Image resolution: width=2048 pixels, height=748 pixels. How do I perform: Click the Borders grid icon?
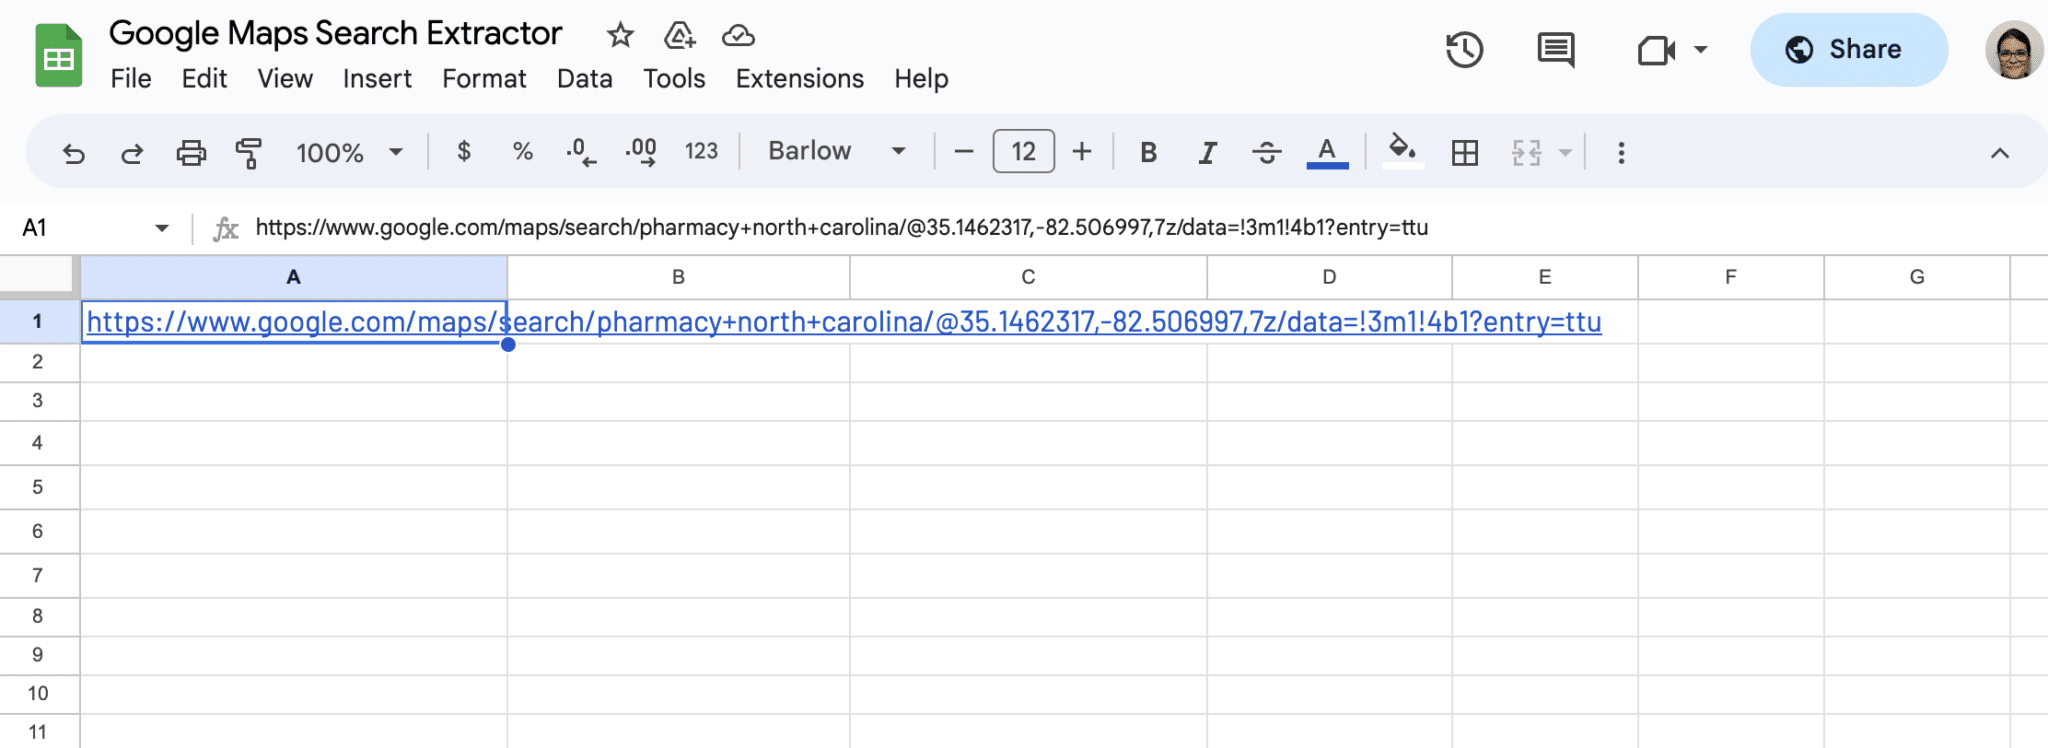point(1465,153)
